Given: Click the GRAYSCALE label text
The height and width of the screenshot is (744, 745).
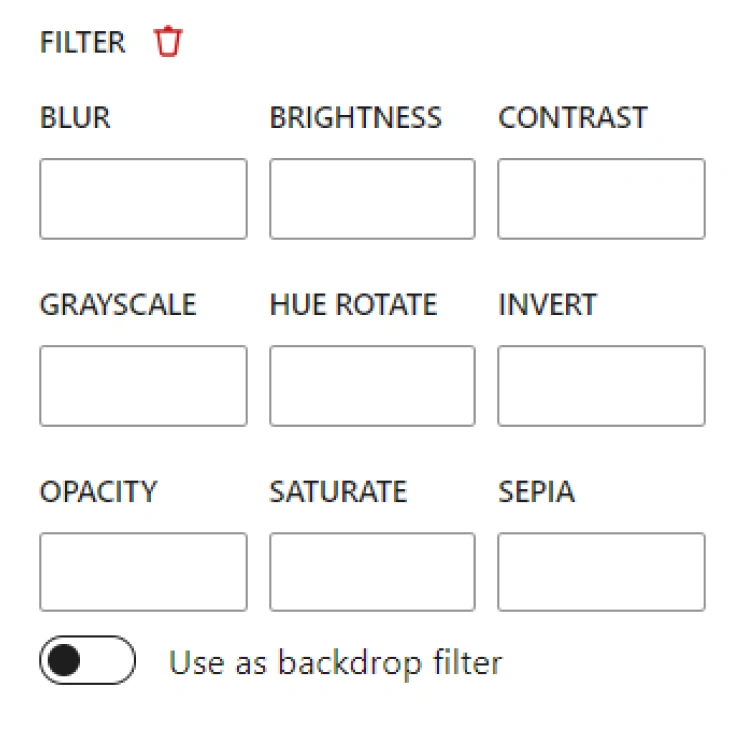Looking at the screenshot, I should point(118,305).
